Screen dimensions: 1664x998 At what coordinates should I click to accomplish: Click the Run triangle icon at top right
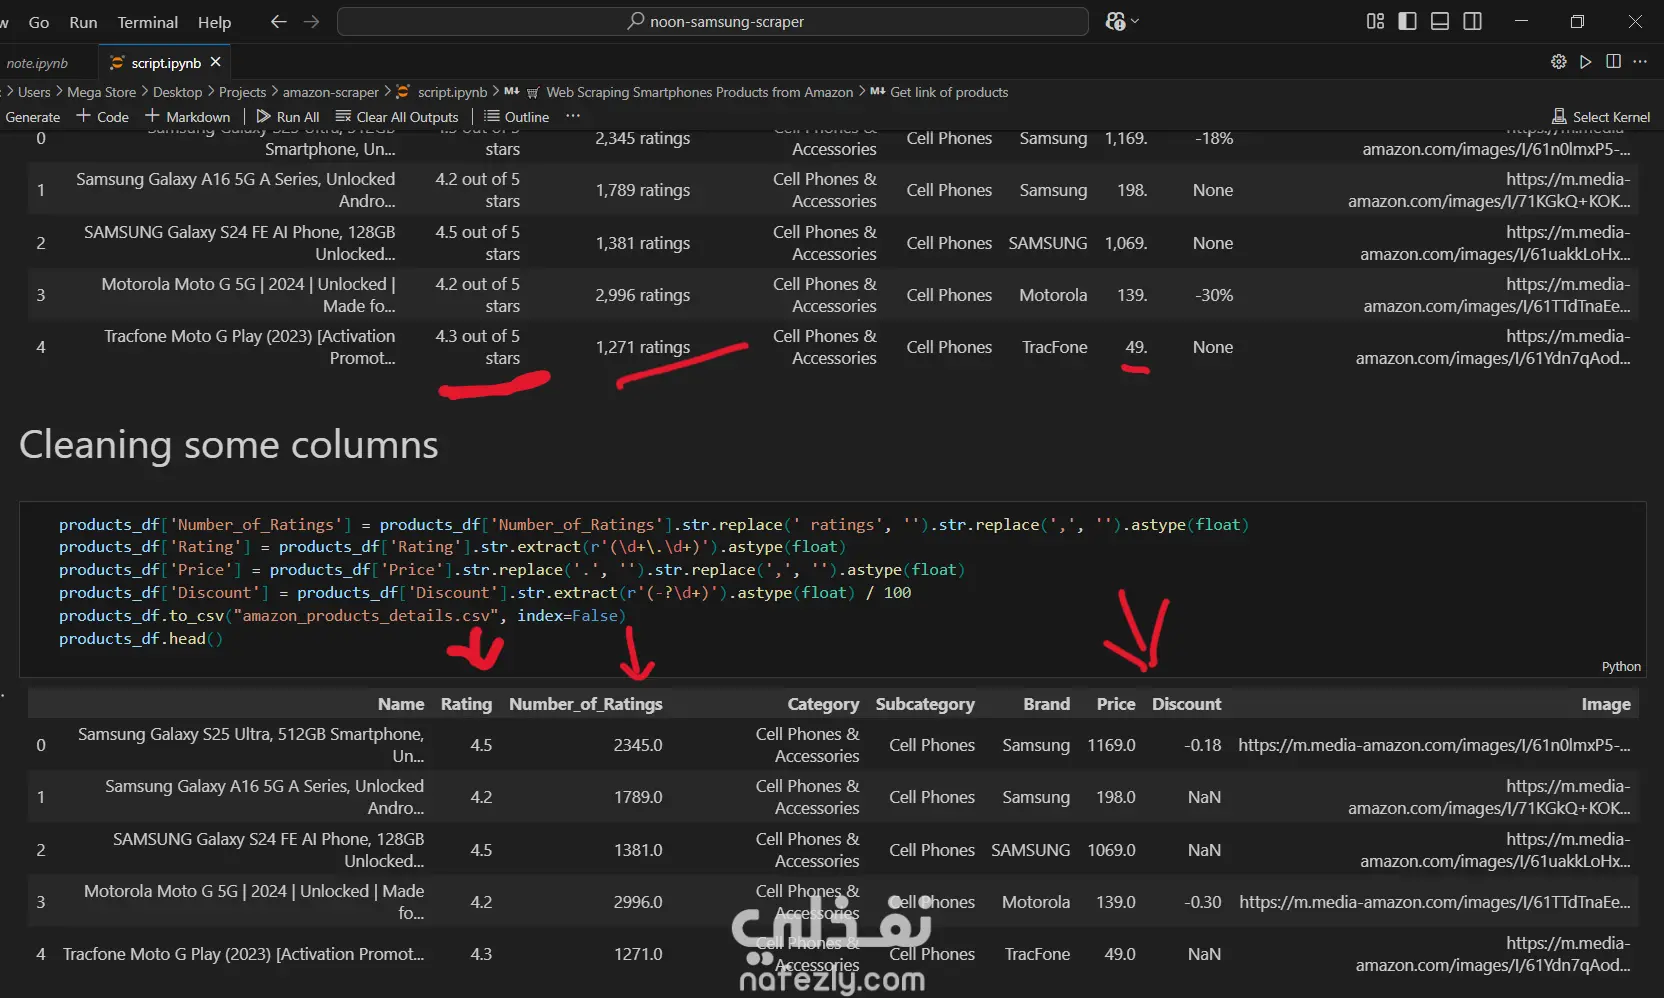pos(1586,62)
